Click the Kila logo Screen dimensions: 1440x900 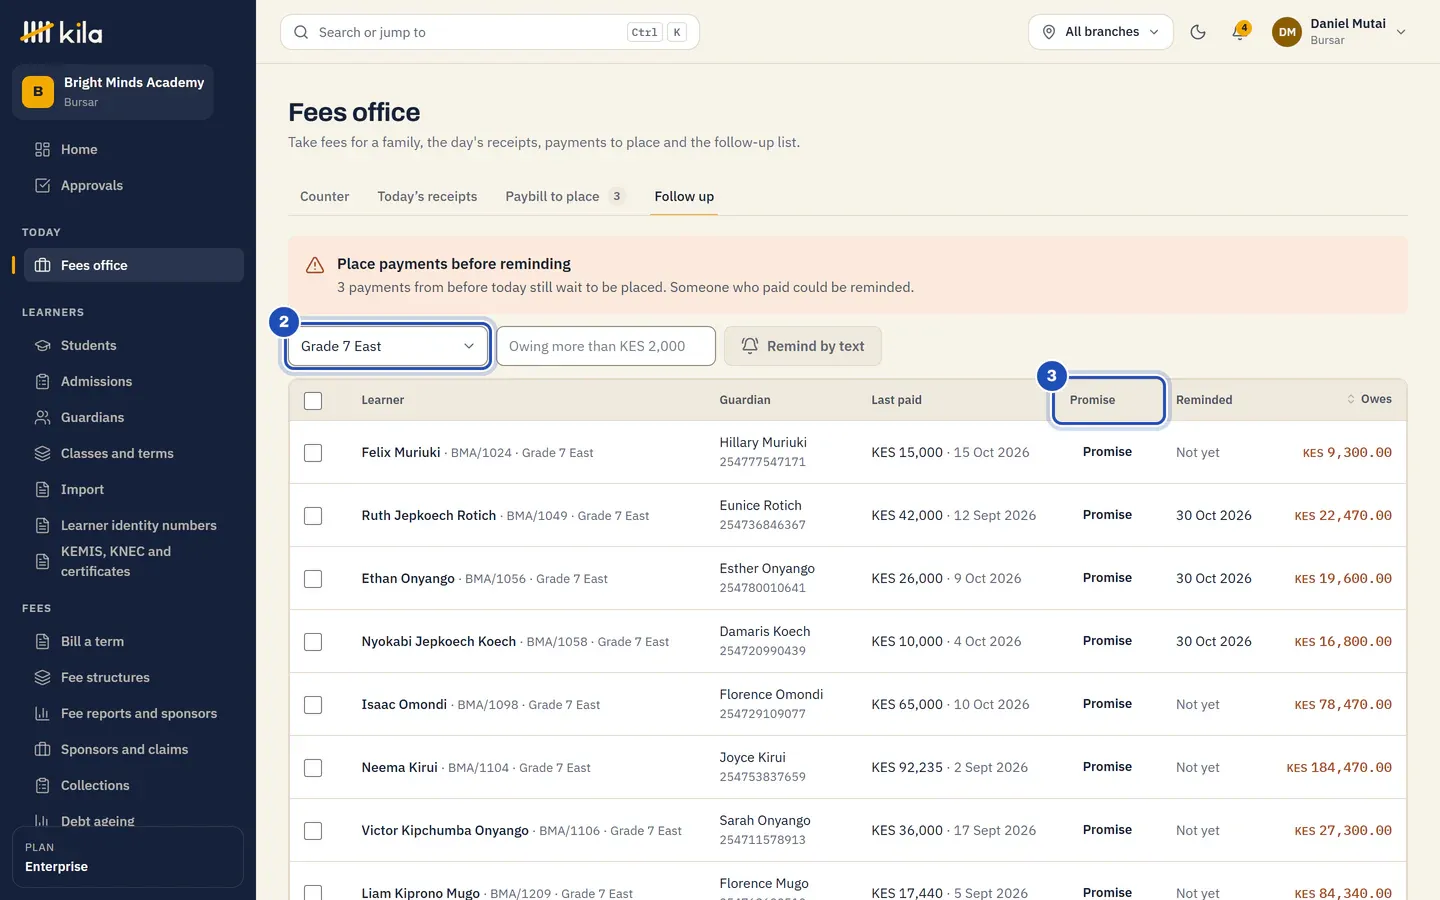(61, 32)
